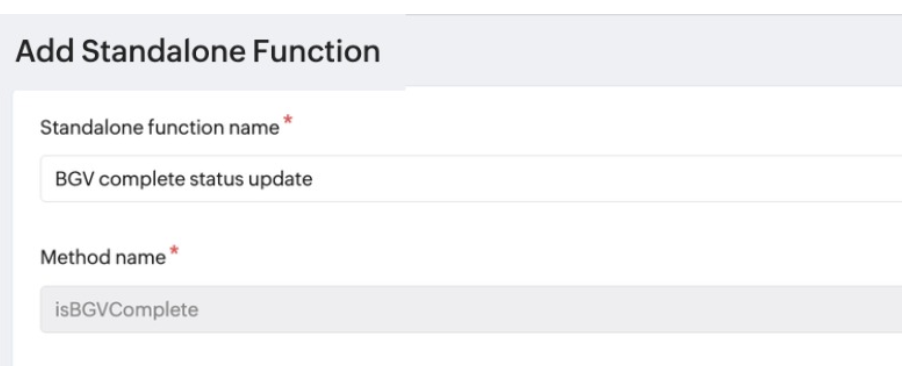Click the 'Method name' label
902x366 pixels.
point(103,257)
